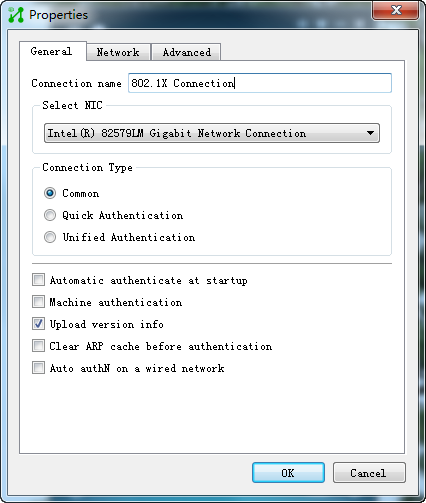
Task: Switch to the Network tab
Action: point(118,52)
